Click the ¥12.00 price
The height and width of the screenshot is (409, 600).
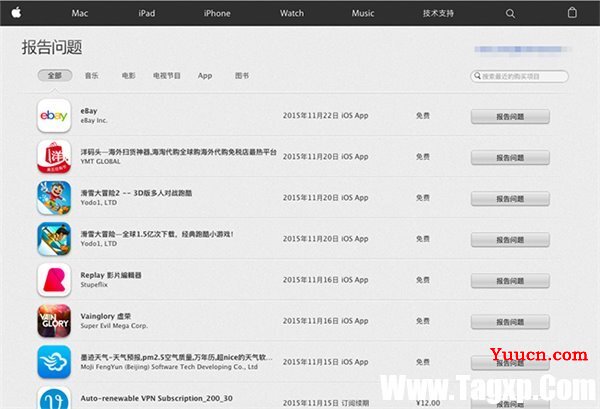coord(428,403)
